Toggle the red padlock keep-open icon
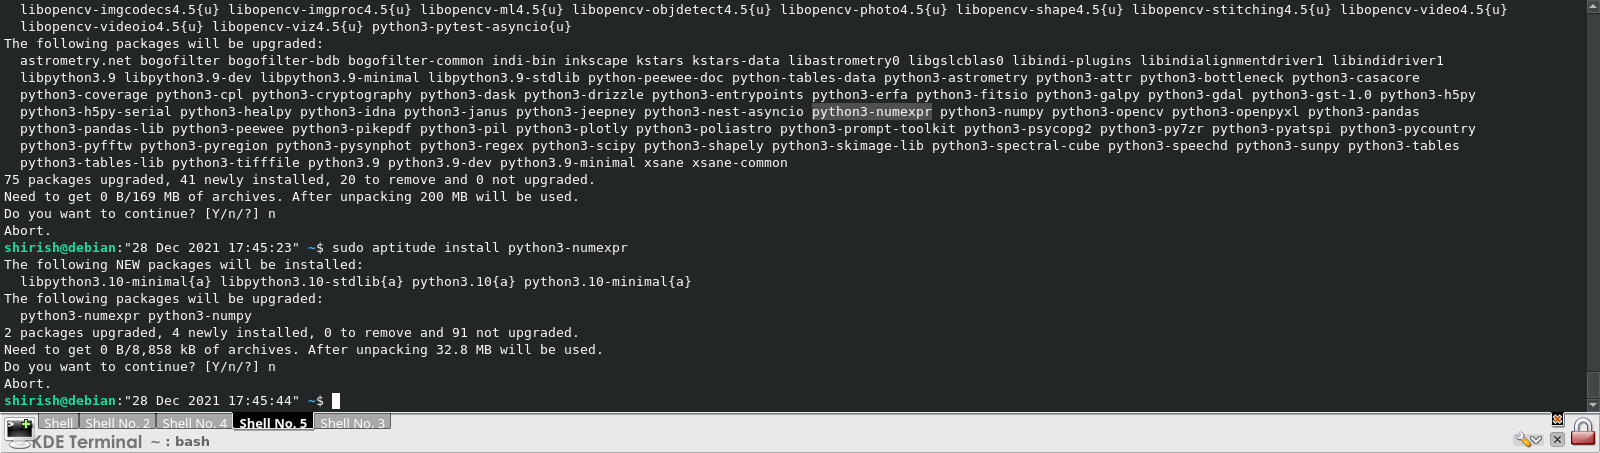Image resolution: width=1600 pixels, height=453 pixels. 1583,432
